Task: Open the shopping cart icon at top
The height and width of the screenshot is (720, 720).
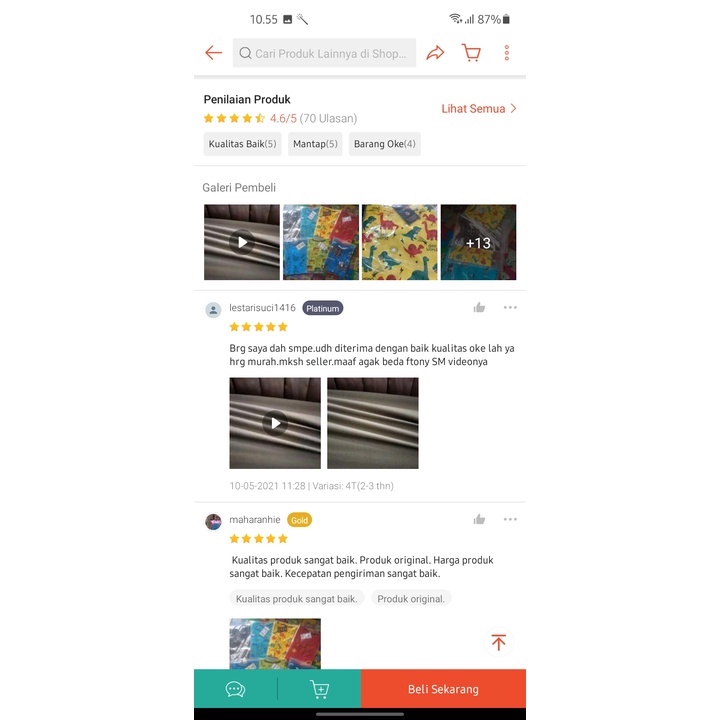Action: pos(471,53)
